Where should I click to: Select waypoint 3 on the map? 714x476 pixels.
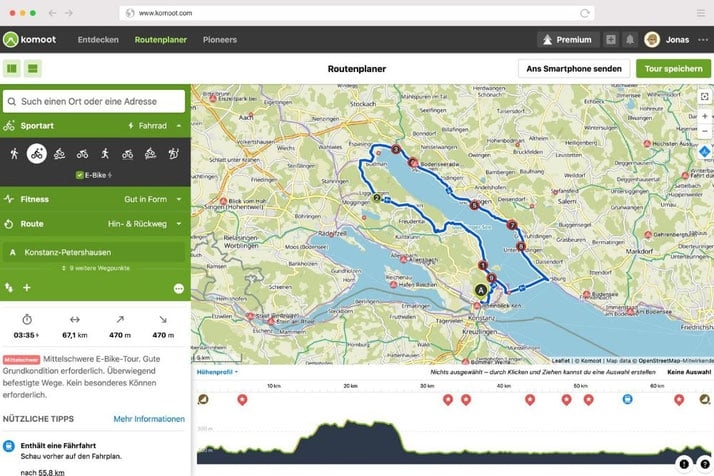[396, 149]
